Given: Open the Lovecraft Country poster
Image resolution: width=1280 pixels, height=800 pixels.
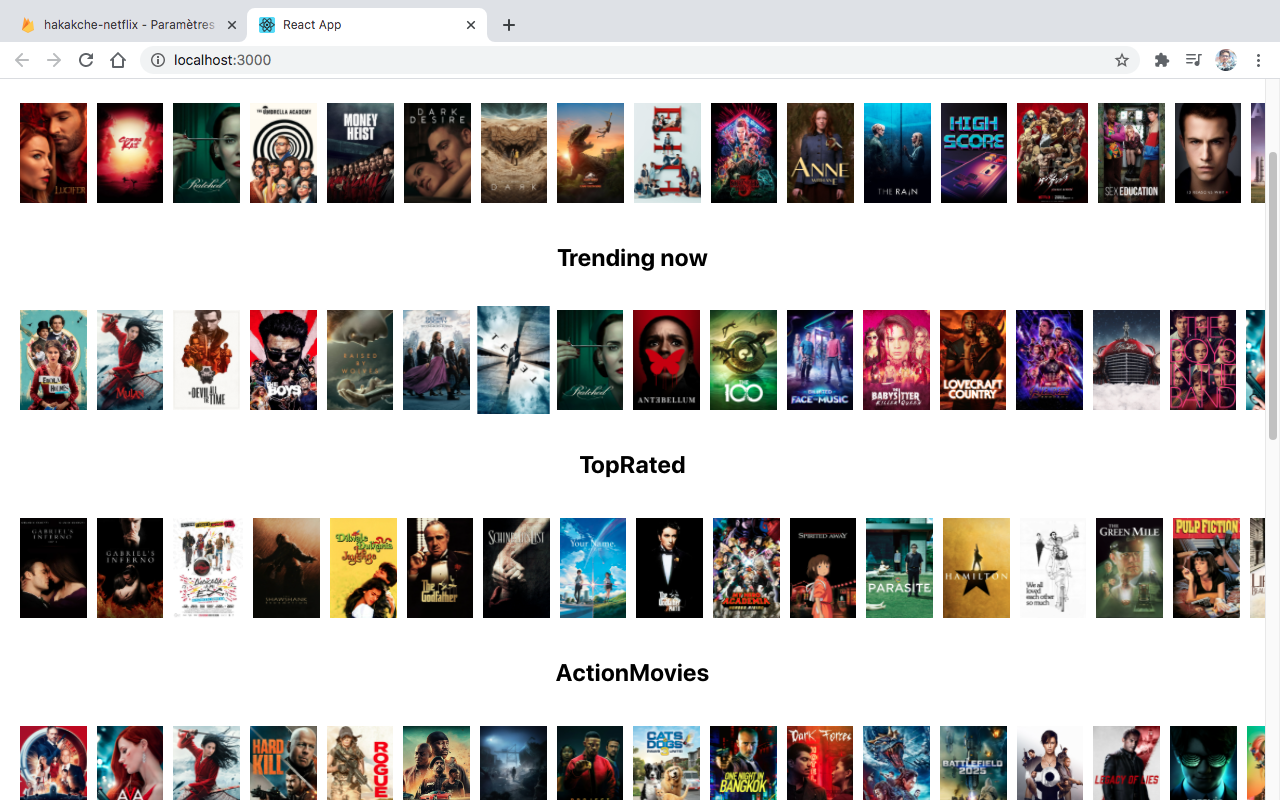Looking at the screenshot, I should click(x=973, y=360).
